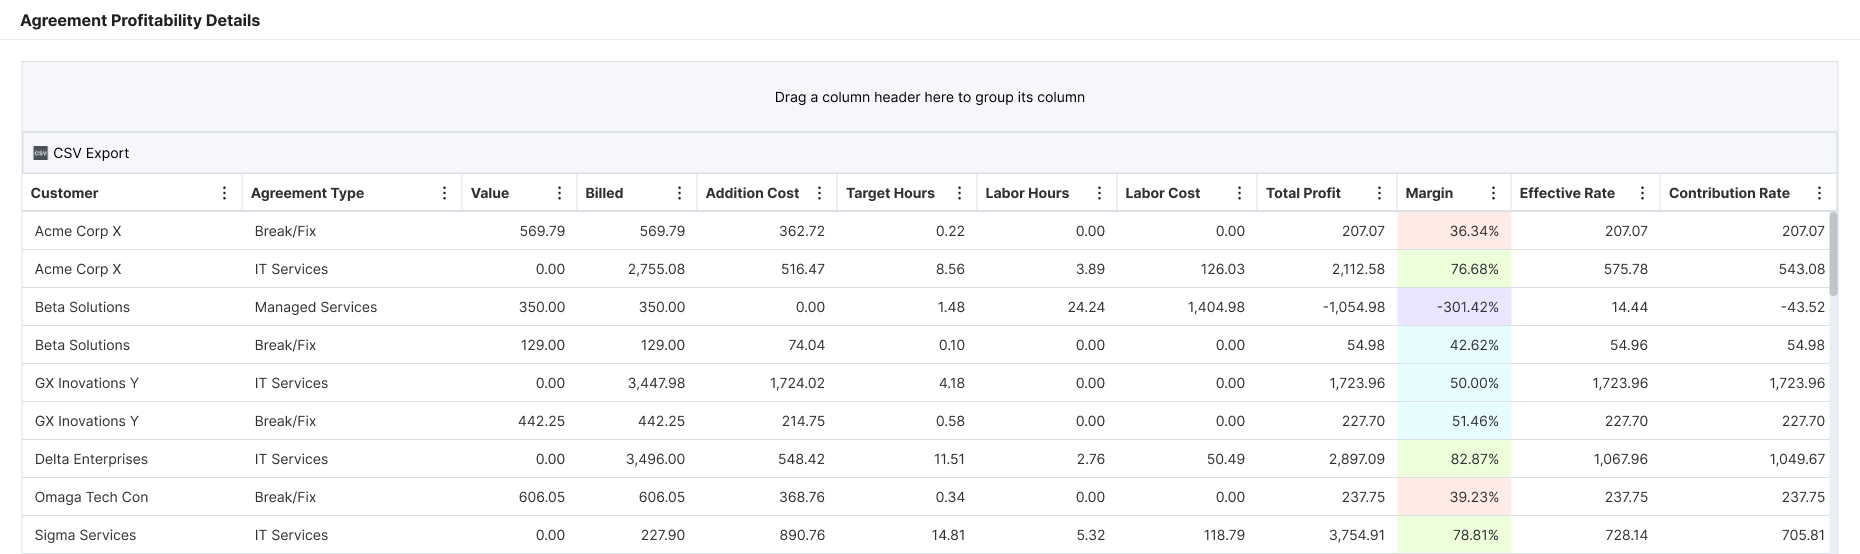Select the Delta Enterprises row customer cell

point(91,459)
